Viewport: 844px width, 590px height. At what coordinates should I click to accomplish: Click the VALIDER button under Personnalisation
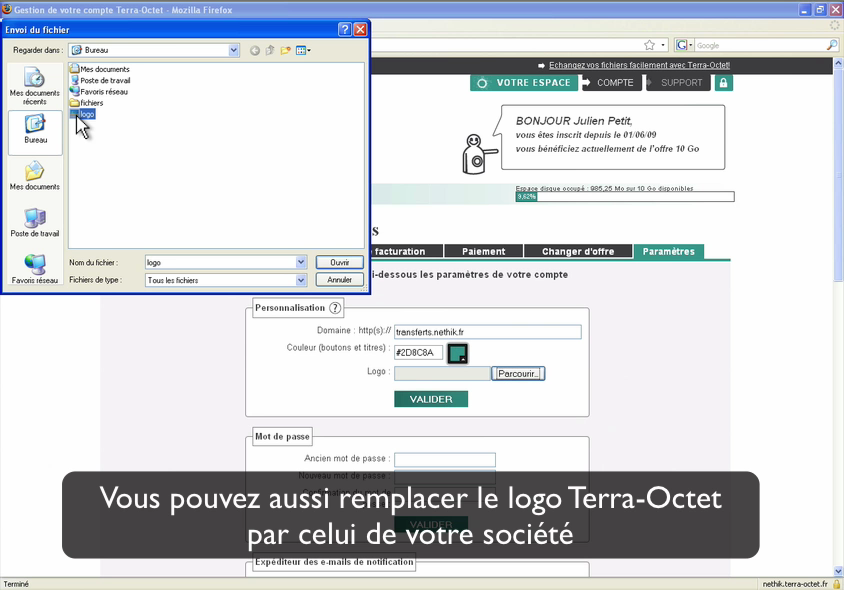click(x=431, y=399)
